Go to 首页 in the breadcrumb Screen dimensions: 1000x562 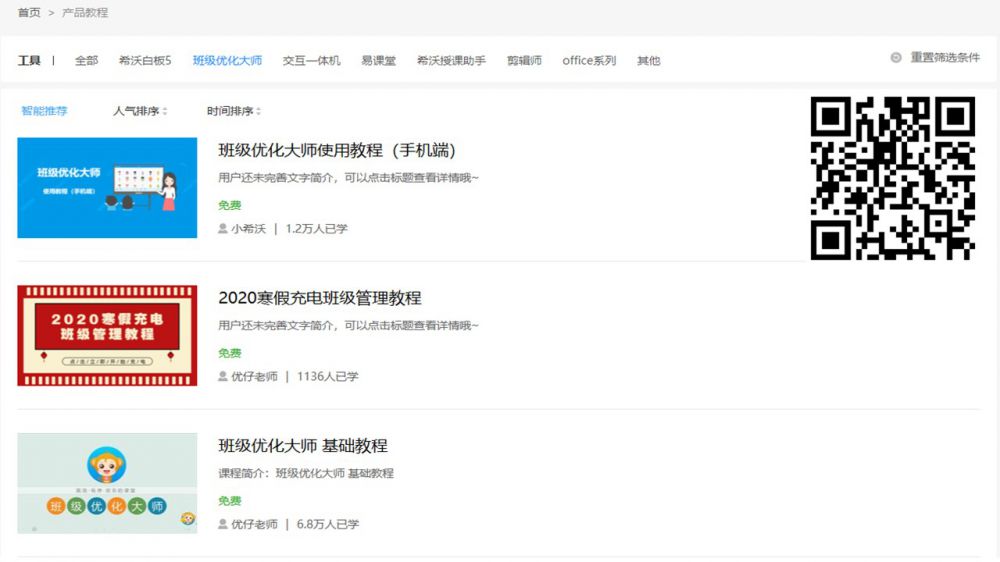(x=29, y=13)
